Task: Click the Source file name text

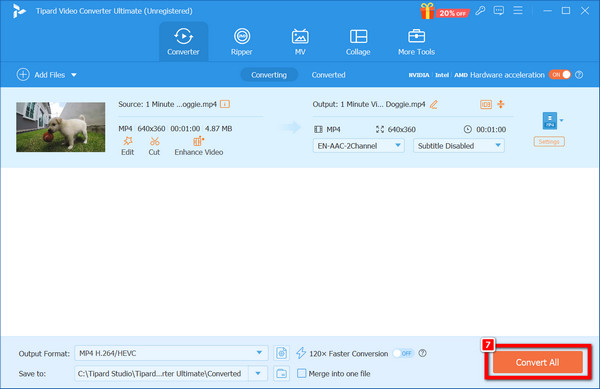Action: 167,104
